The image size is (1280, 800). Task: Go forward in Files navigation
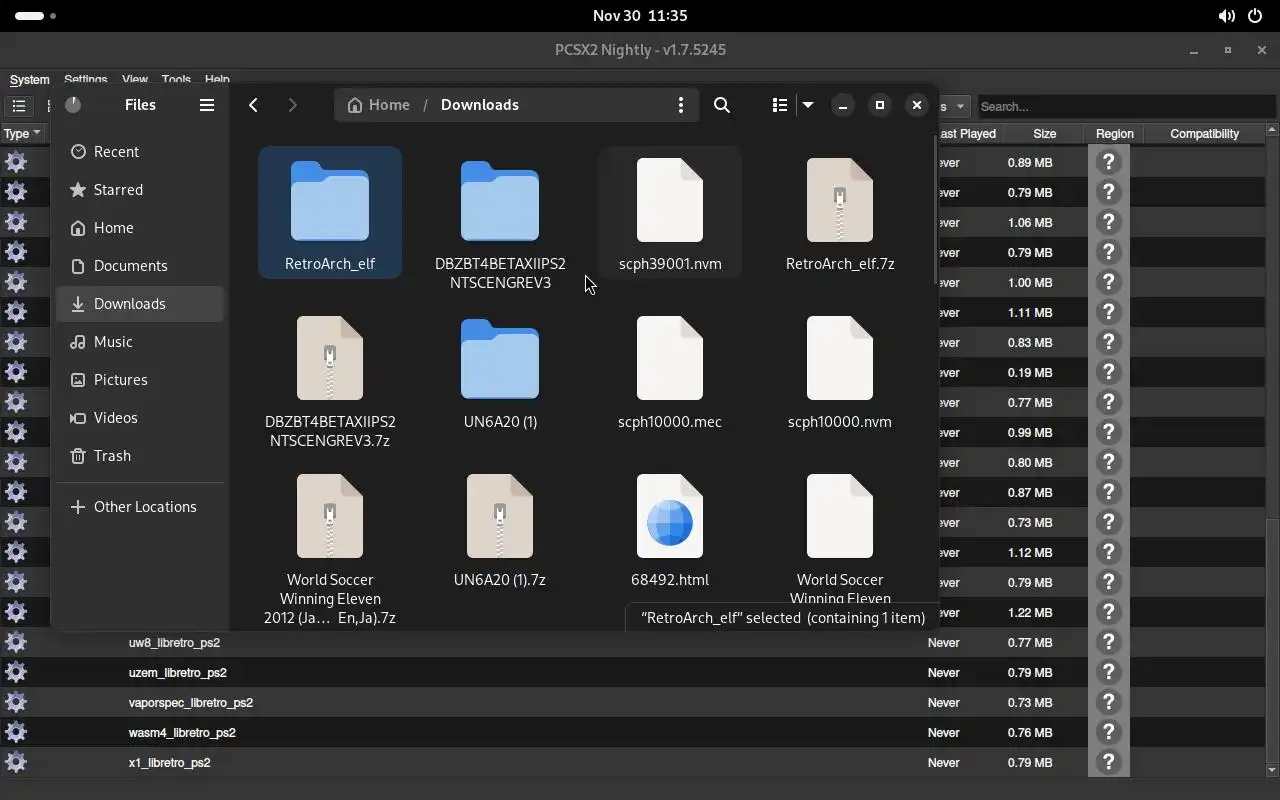pyautogui.click(x=292, y=105)
